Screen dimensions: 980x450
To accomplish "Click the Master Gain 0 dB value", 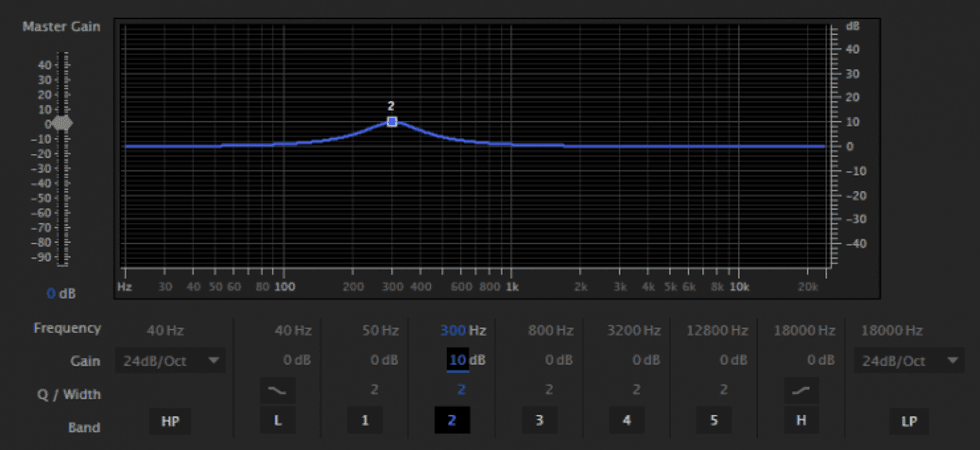I will click(61, 293).
